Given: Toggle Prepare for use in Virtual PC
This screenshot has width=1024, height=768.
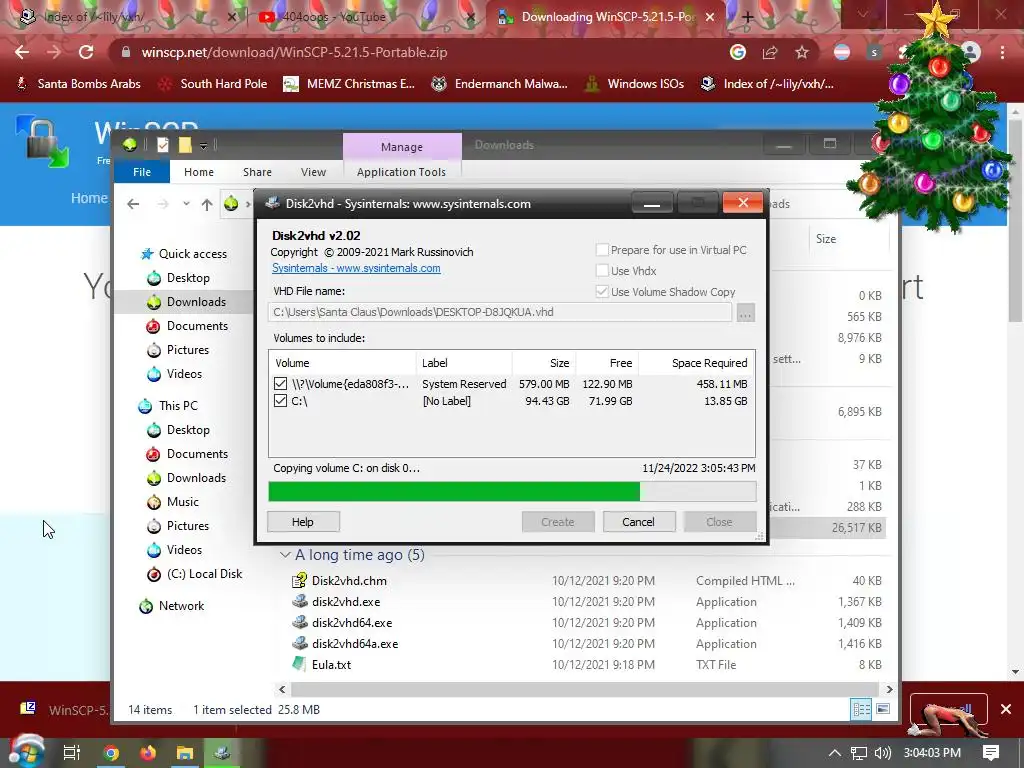Looking at the screenshot, I should [x=602, y=250].
